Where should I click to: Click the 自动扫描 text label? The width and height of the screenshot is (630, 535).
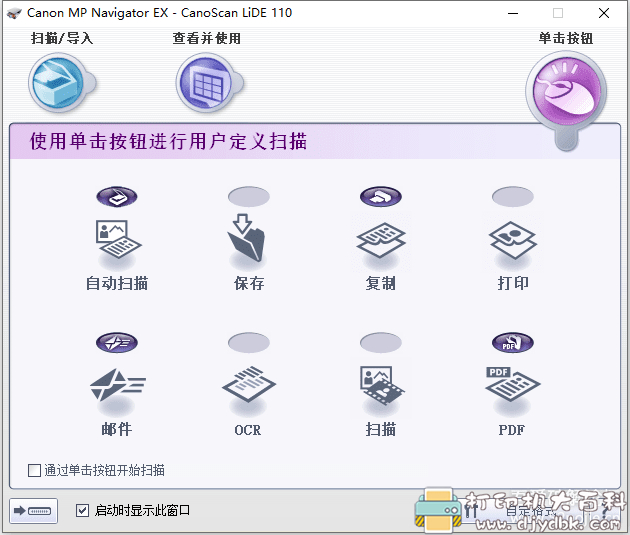(x=117, y=284)
